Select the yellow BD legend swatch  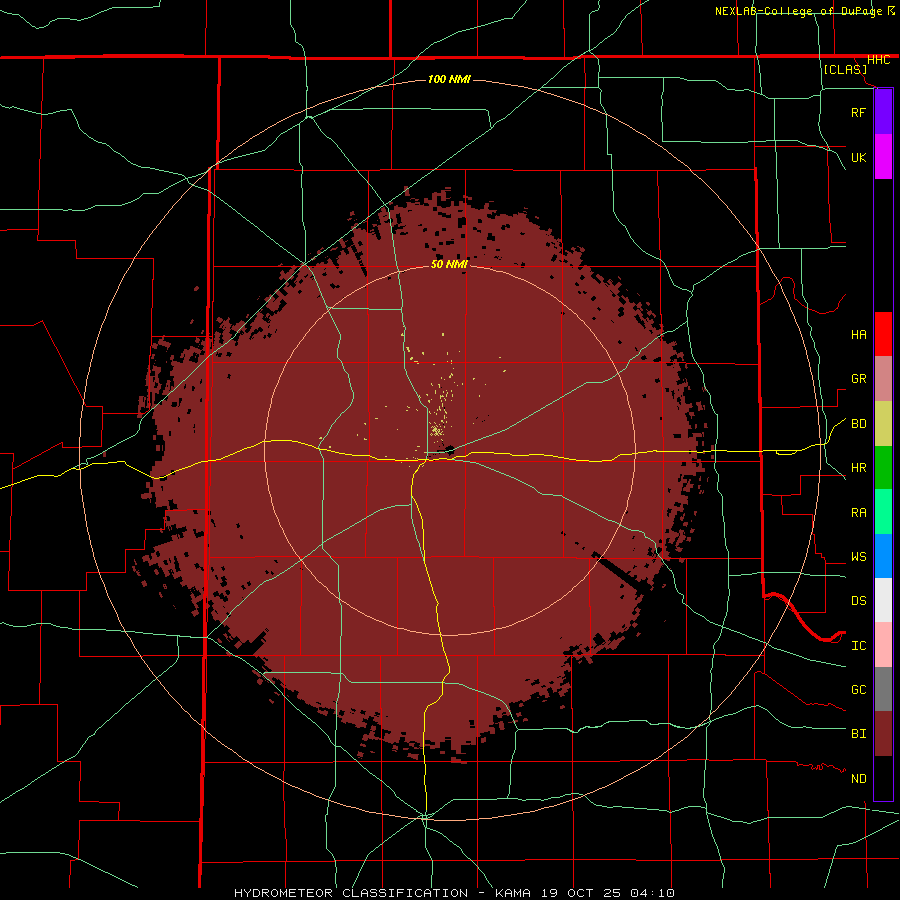[x=883, y=424]
